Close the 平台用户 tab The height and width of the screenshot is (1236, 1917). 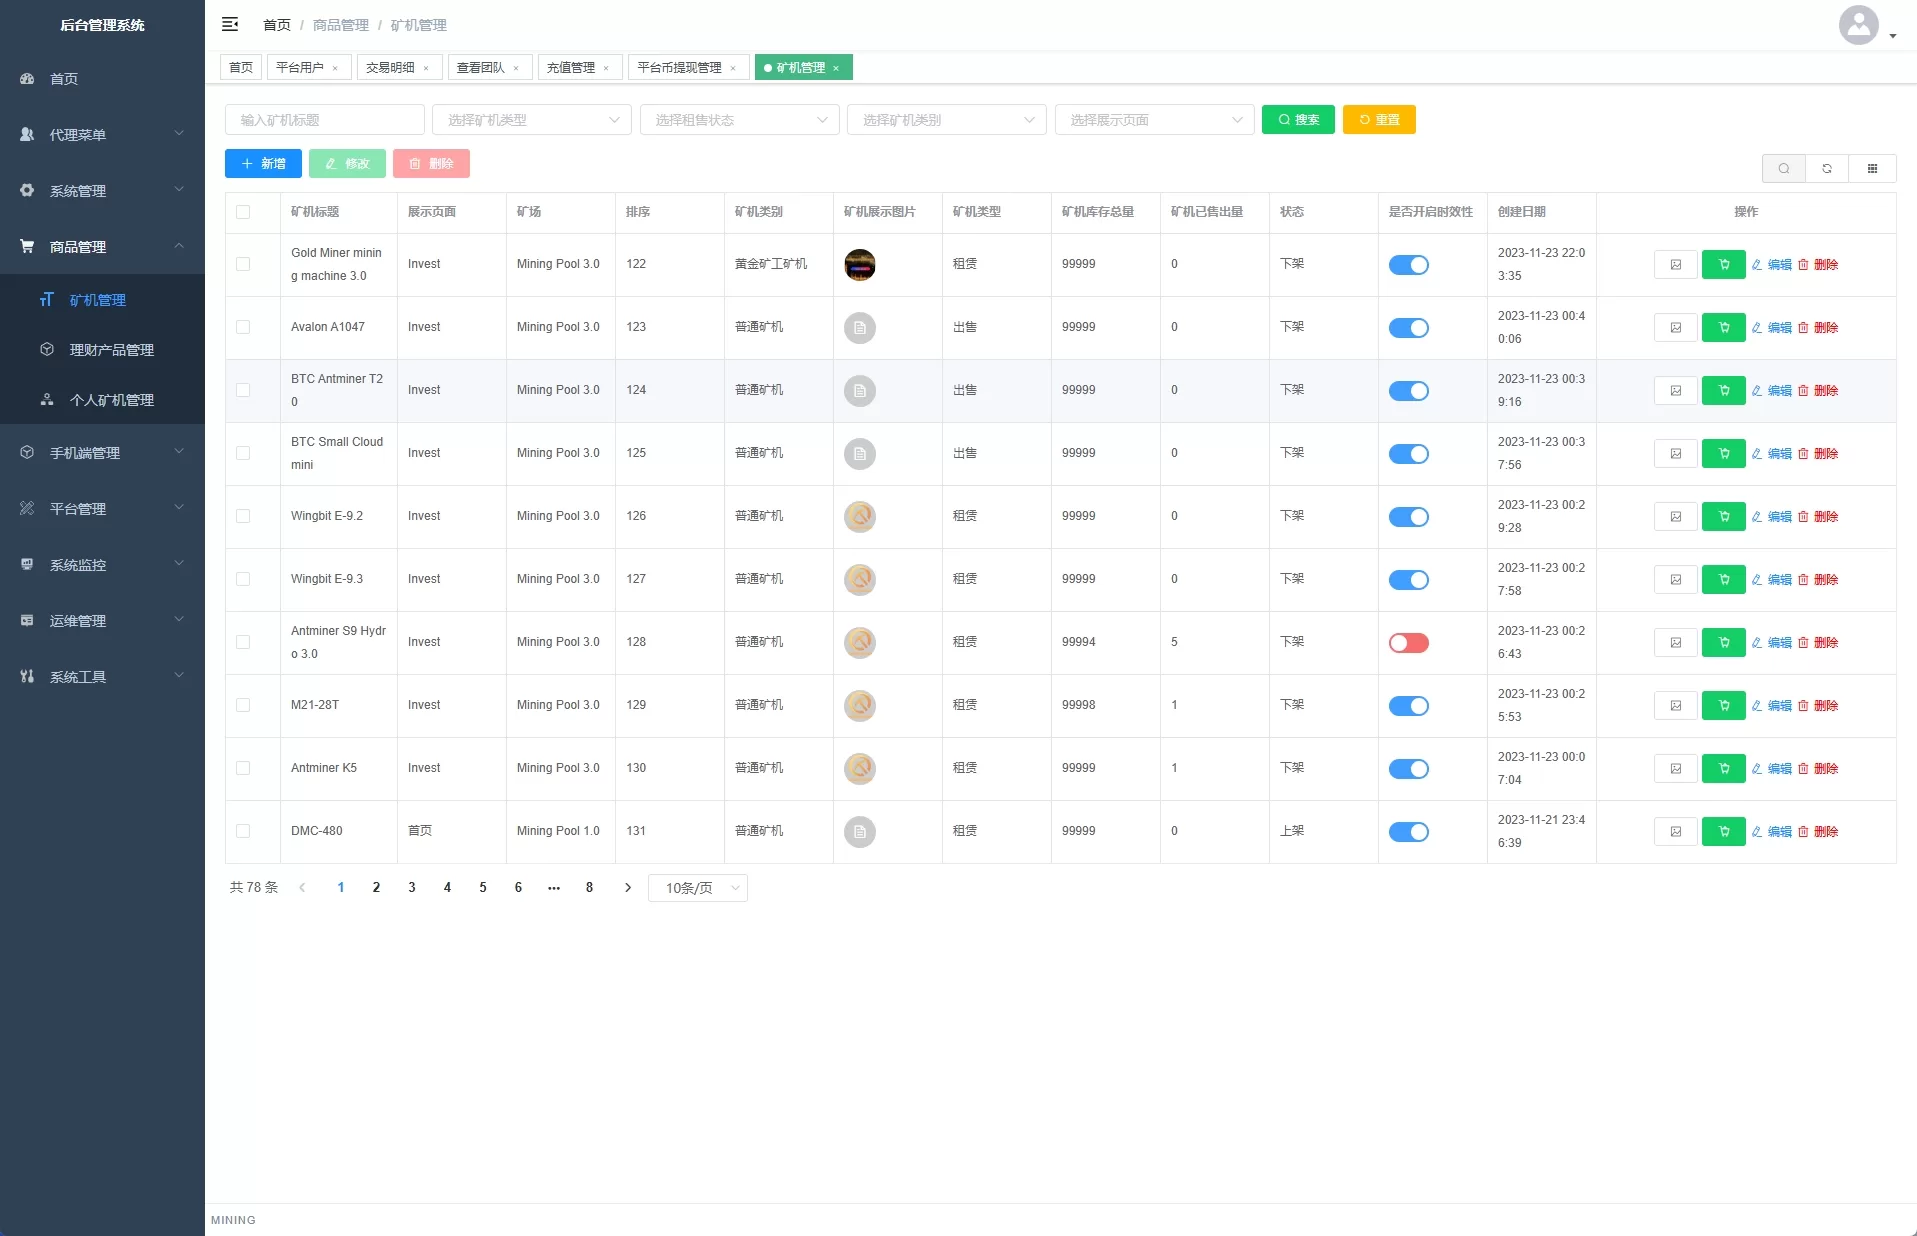pyautogui.click(x=335, y=69)
